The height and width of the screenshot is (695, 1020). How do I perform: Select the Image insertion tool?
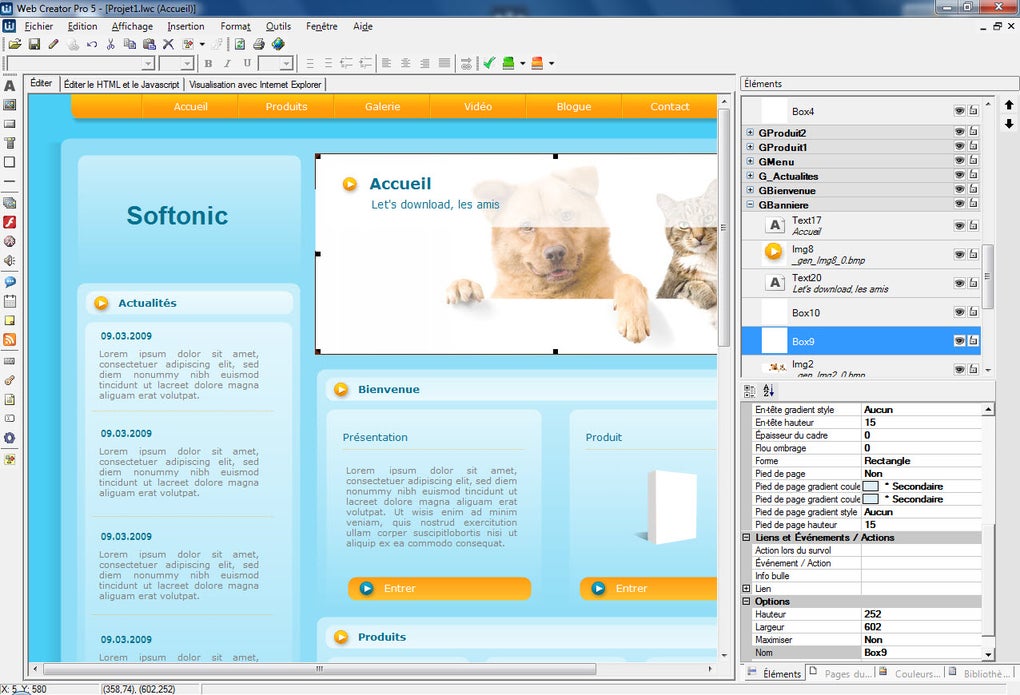[10, 105]
